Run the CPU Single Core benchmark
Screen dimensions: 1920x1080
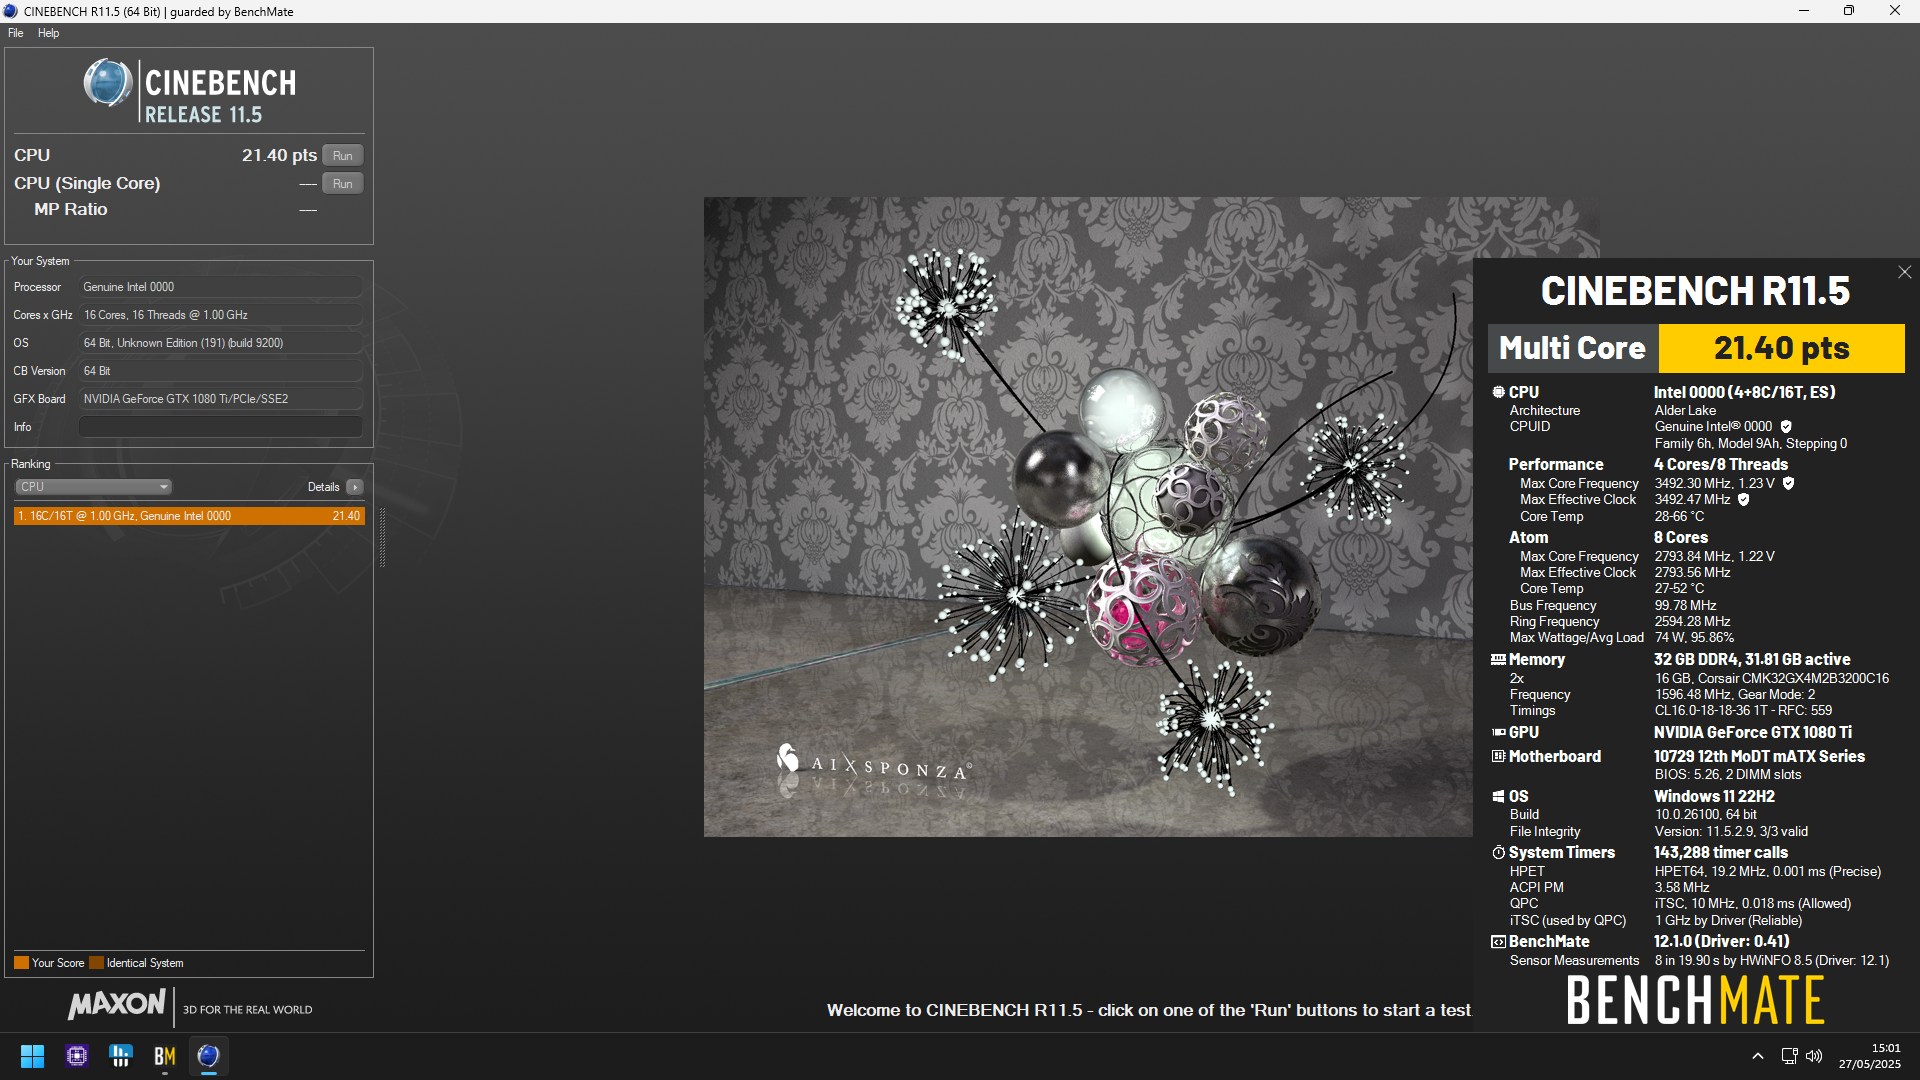[x=343, y=184]
